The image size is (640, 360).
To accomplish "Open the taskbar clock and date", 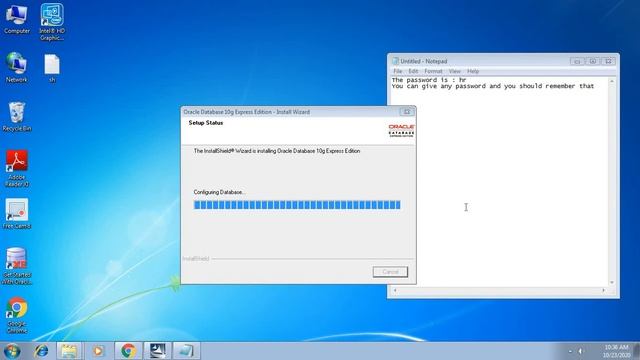I will click(616, 351).
